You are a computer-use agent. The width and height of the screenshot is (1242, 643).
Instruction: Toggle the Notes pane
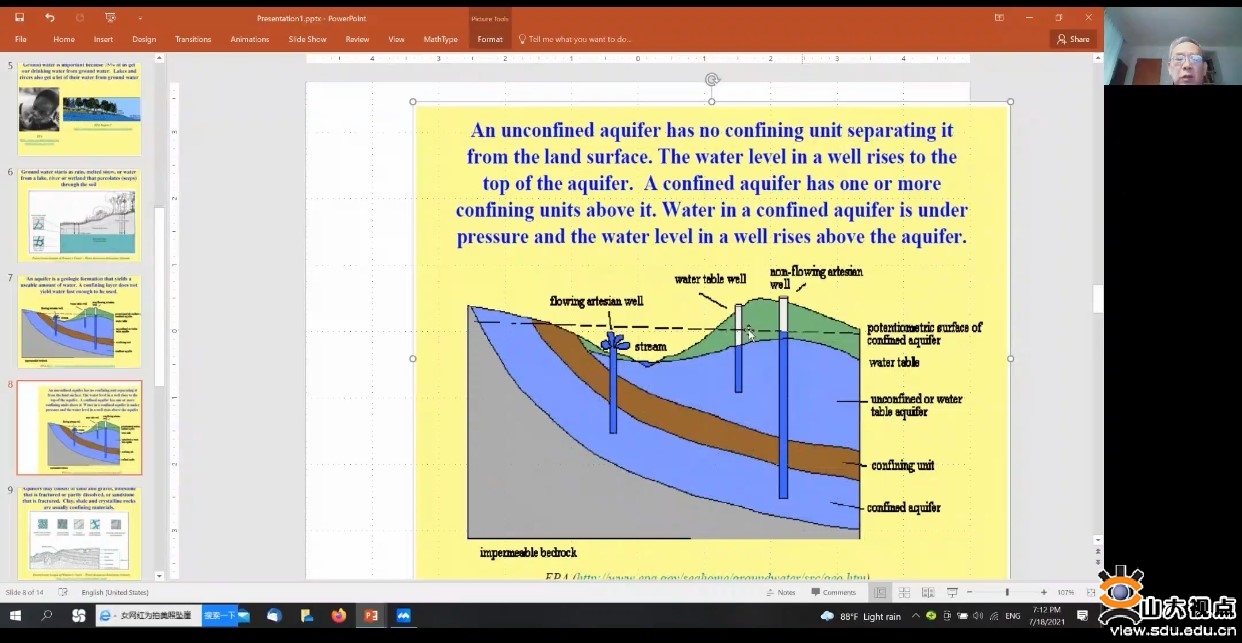click(x=780, y=592)
